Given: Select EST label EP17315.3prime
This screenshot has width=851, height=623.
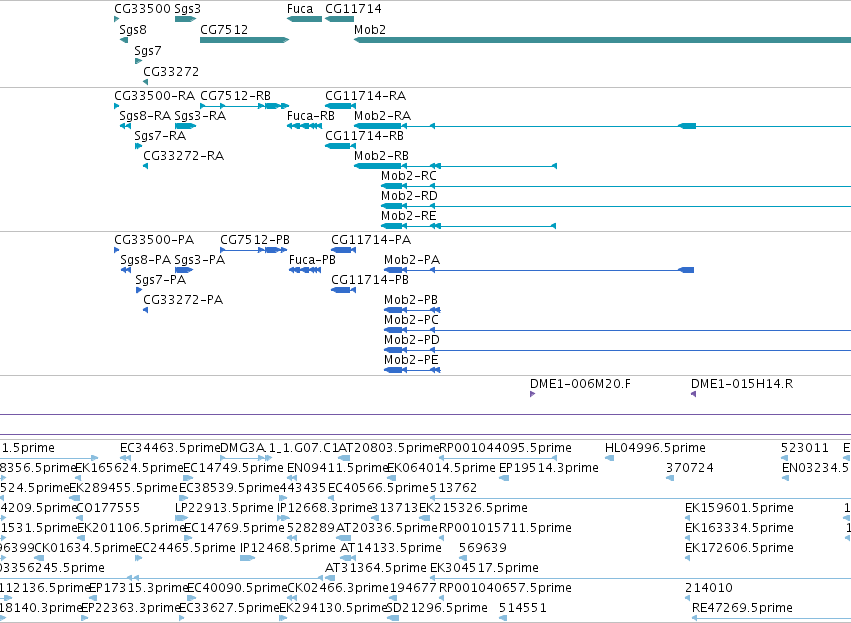Looking at the screenshot, I should 138,588.
